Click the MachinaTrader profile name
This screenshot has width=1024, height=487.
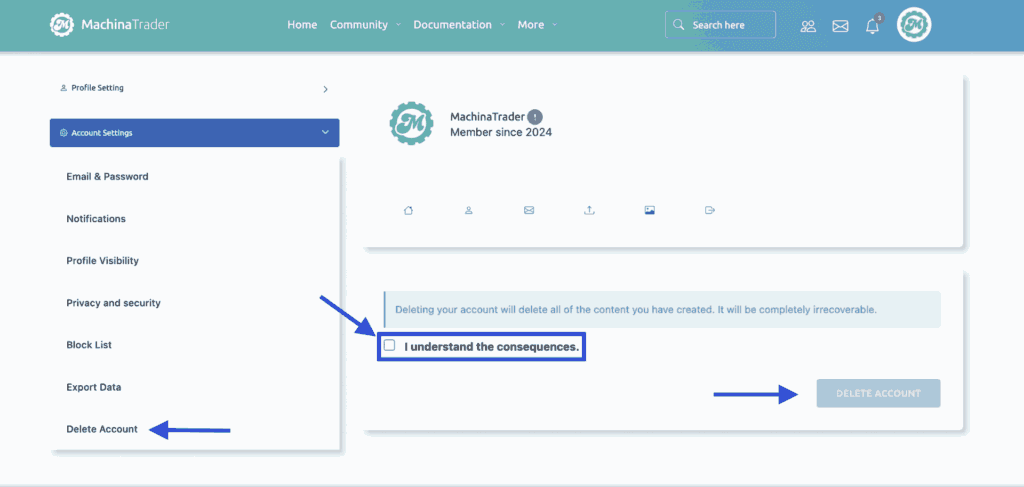(x=488, y=117)
